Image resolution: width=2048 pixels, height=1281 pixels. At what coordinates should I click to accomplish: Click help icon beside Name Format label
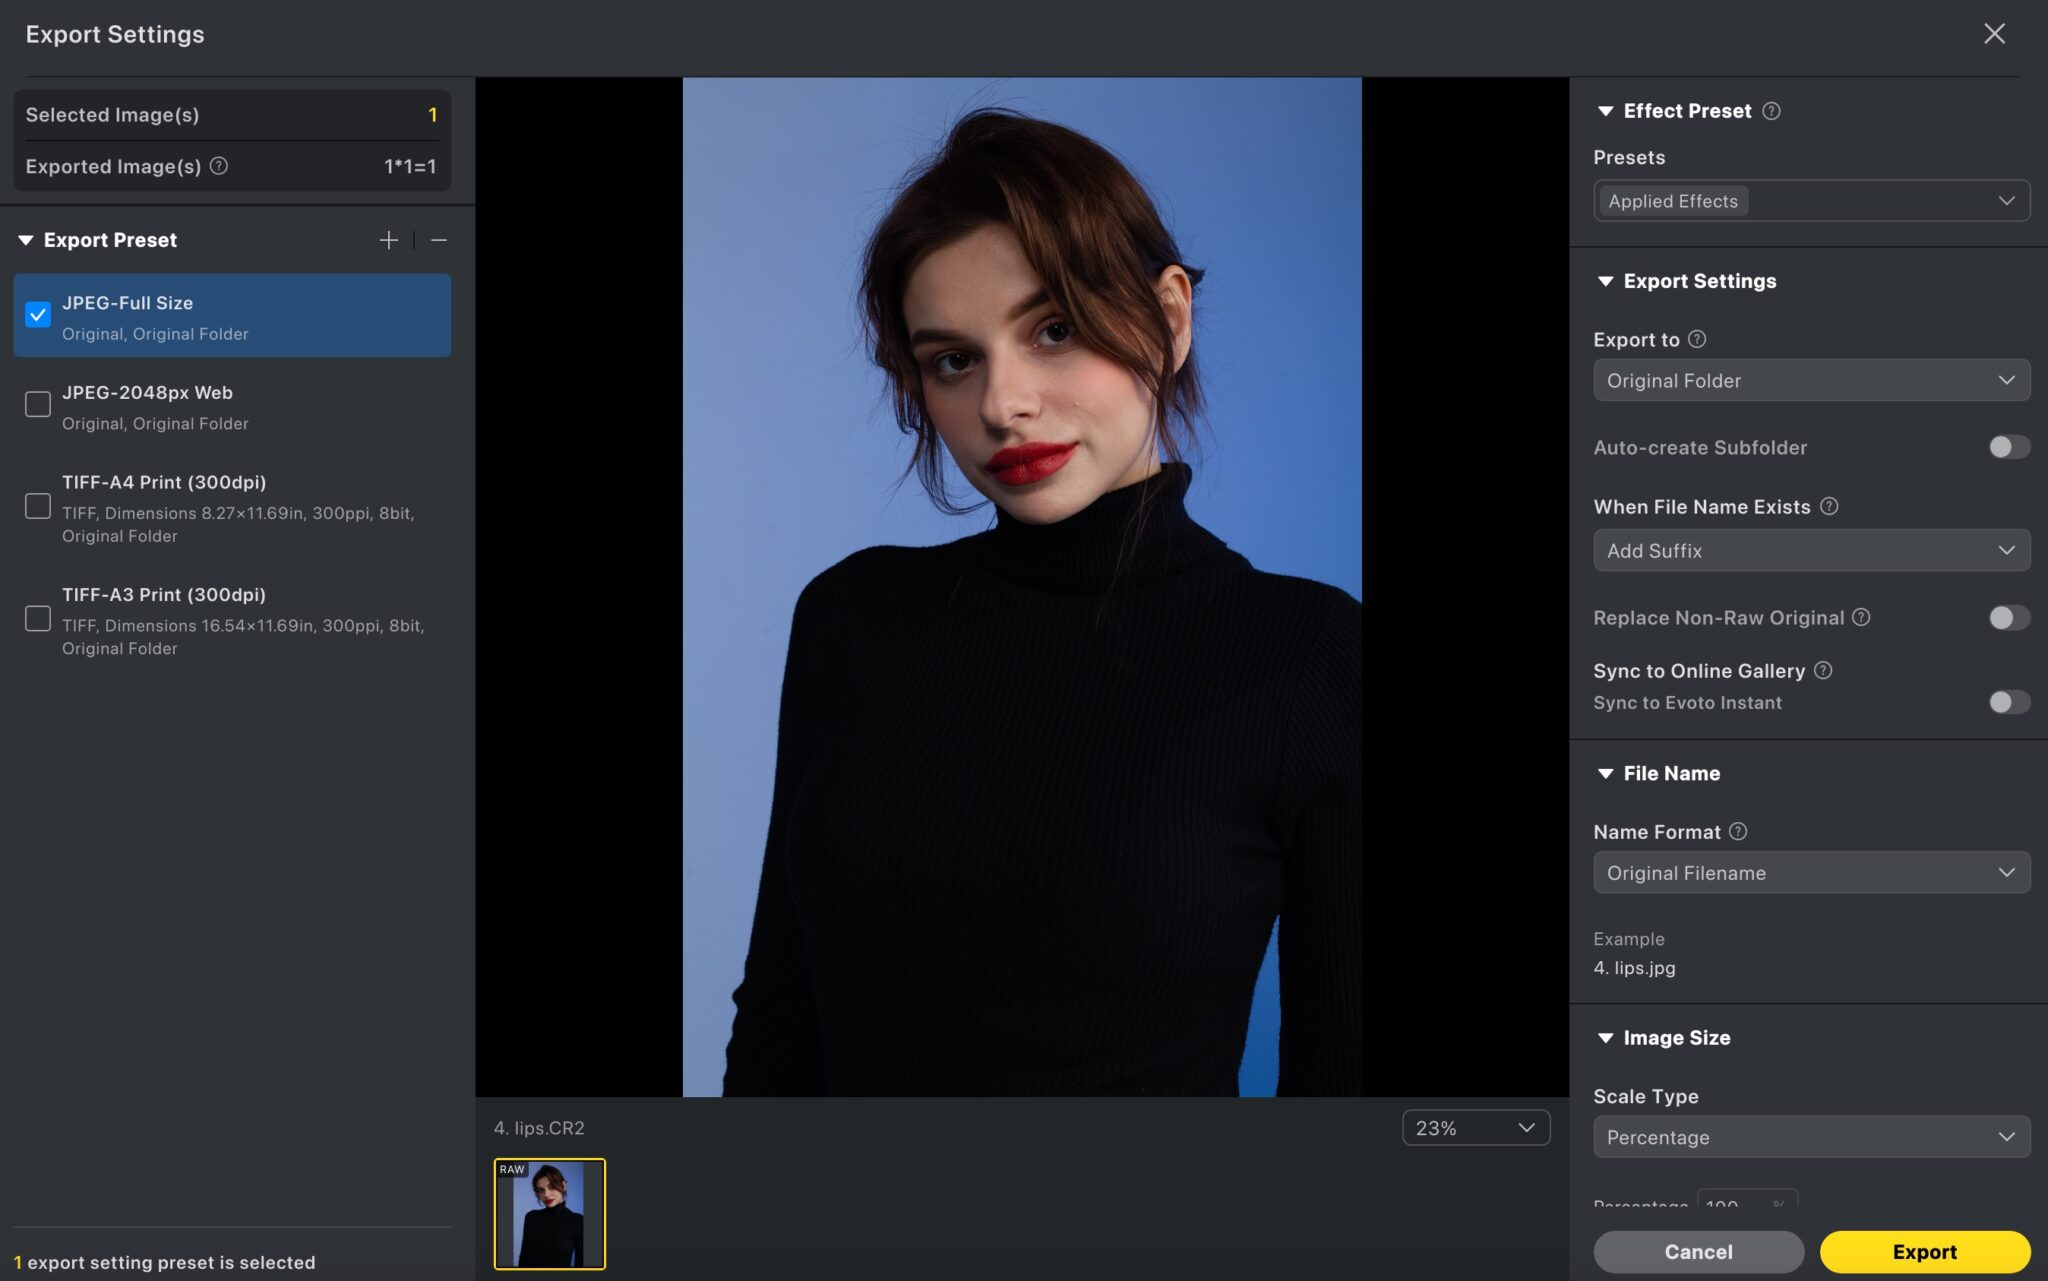(x=1738, y=831)
